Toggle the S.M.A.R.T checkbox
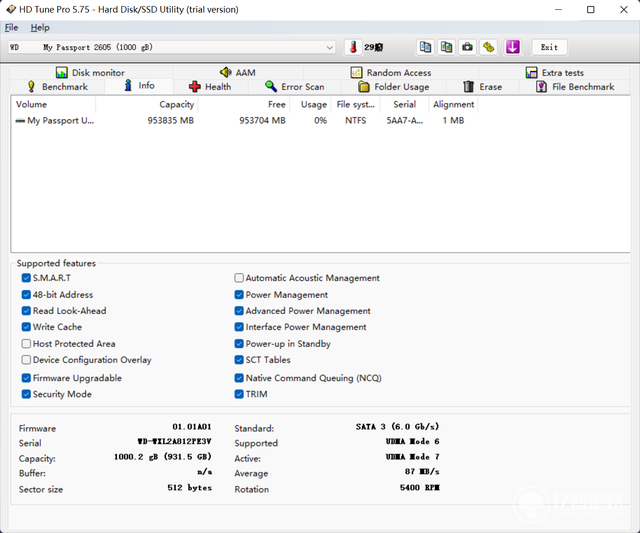This screenshot has height=533, width=640. 26,278
